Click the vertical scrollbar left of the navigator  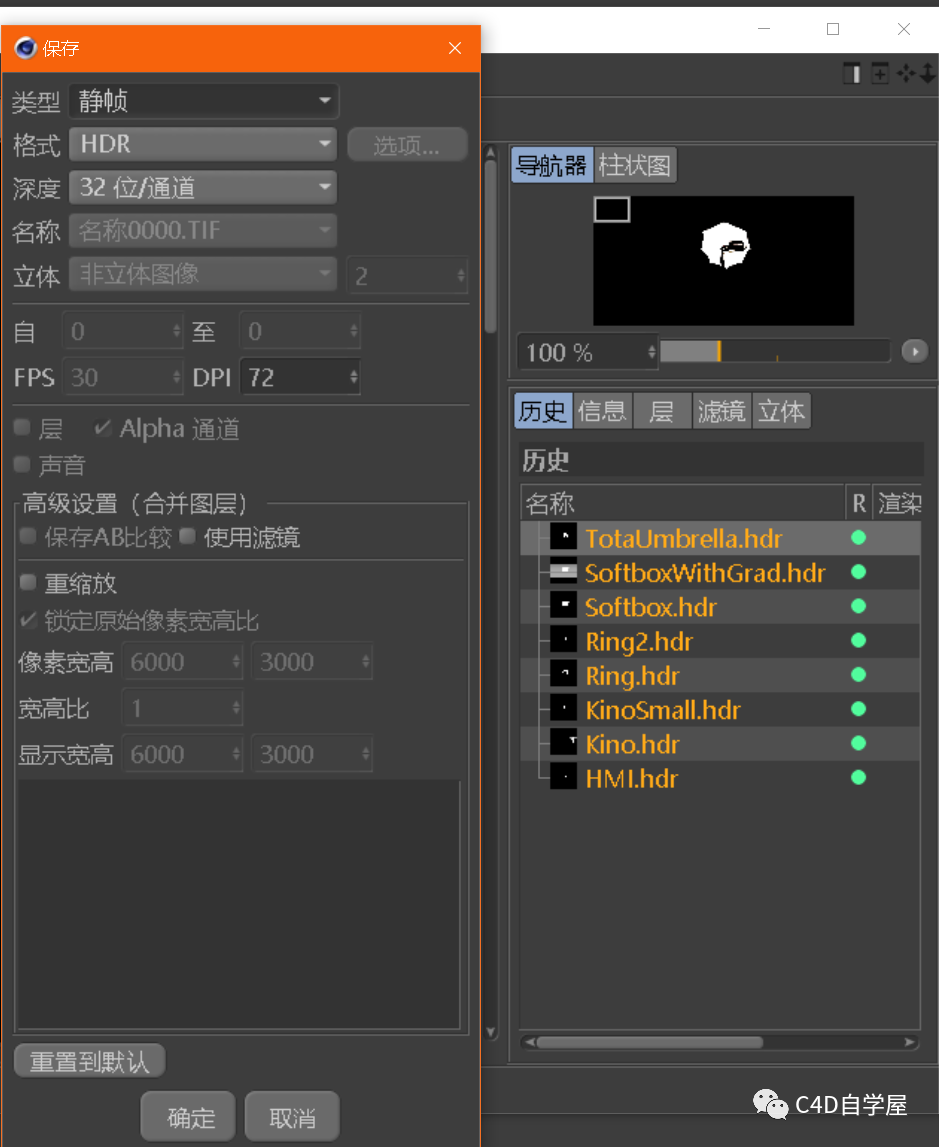tap(491, 245)
